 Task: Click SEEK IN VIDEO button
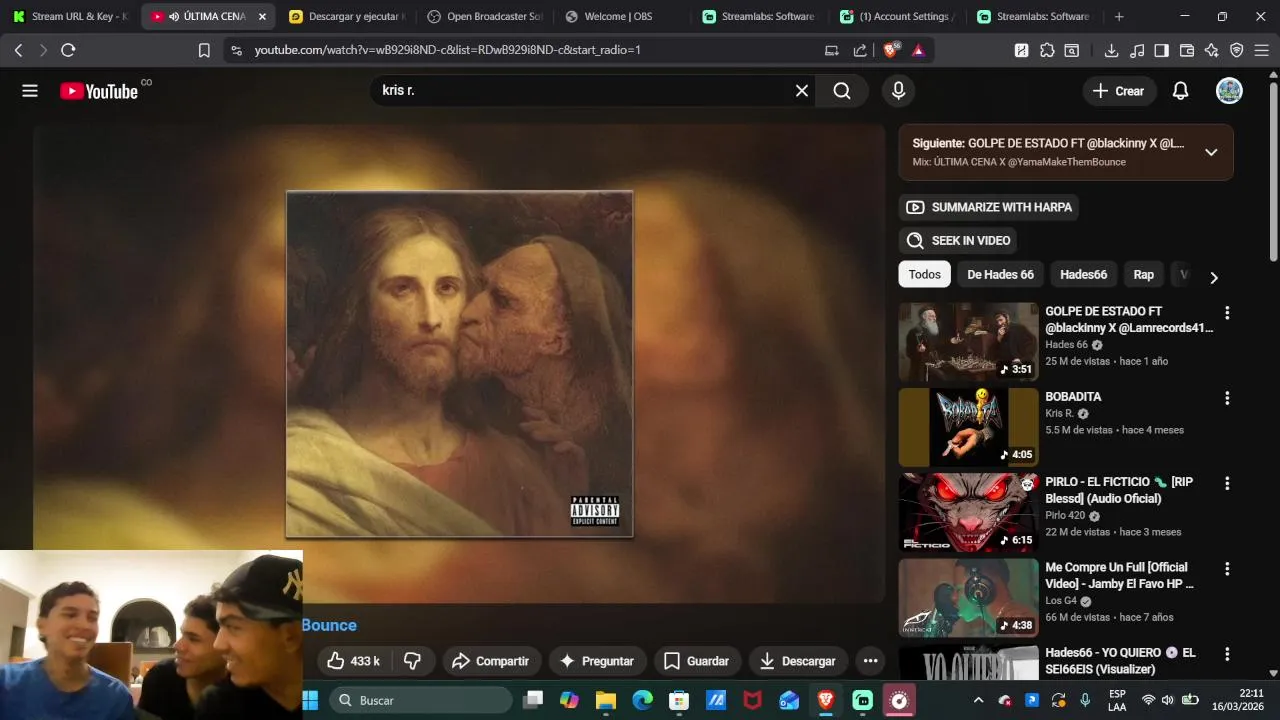tap(958, 240)
